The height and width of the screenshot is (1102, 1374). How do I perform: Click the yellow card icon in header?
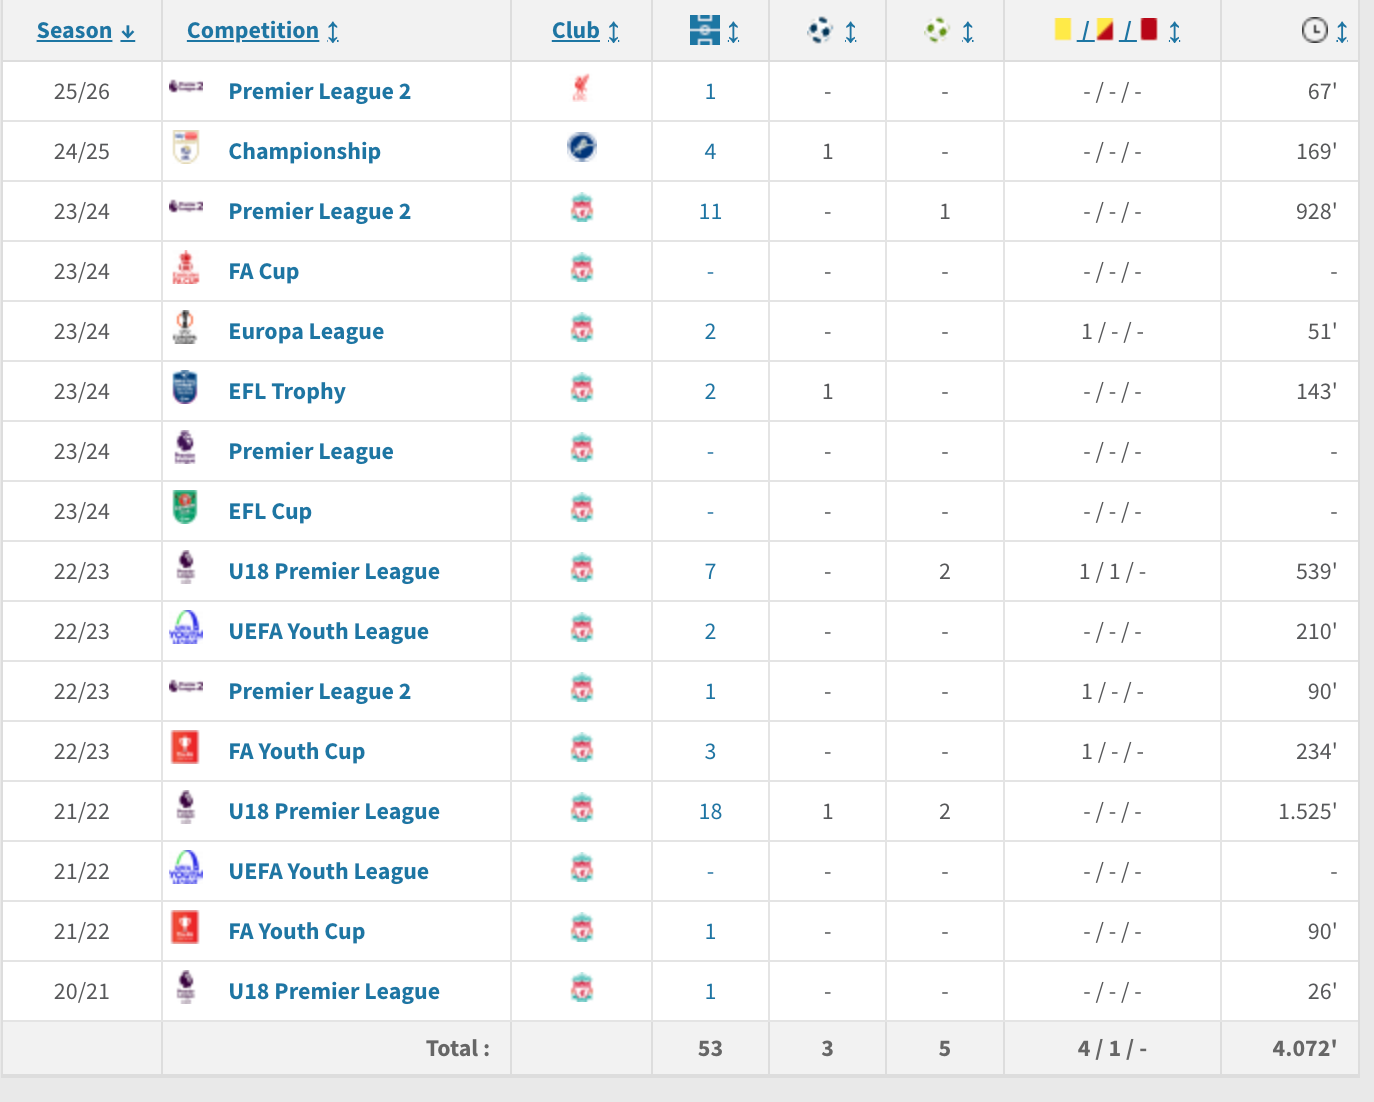(1063, 29)
